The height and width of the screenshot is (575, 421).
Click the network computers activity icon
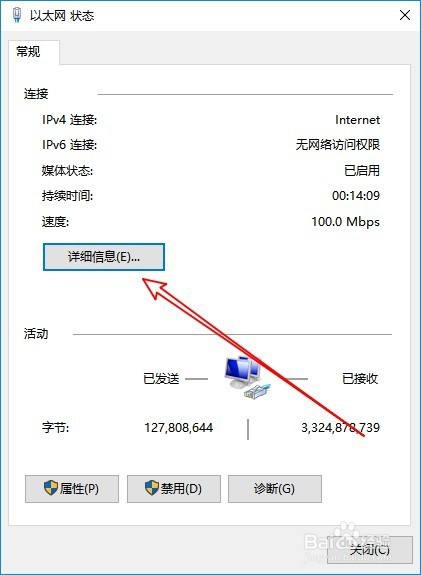point(247,377)
